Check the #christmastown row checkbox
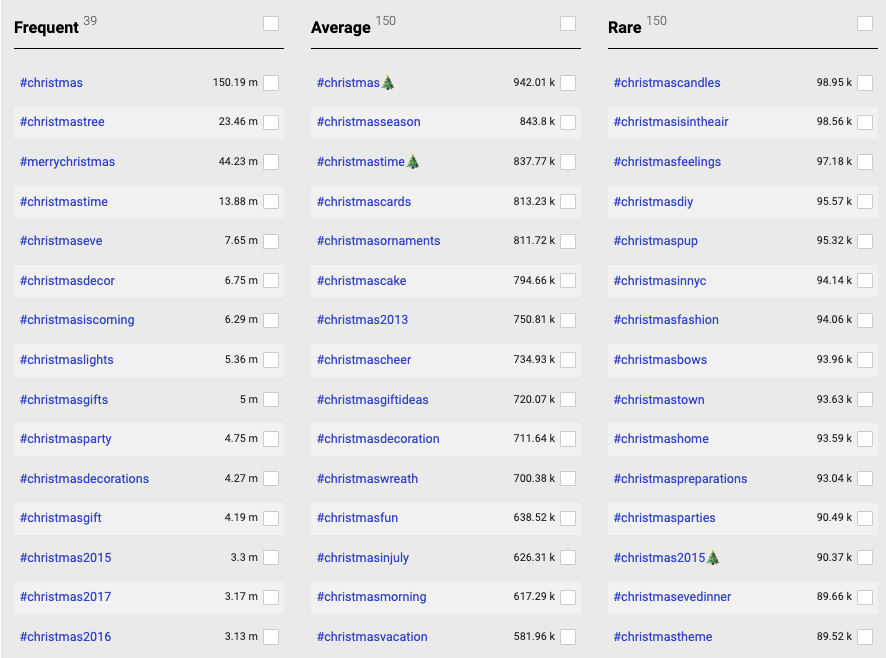The width and height of the screenshot is (886, 658). pos(865,400)
